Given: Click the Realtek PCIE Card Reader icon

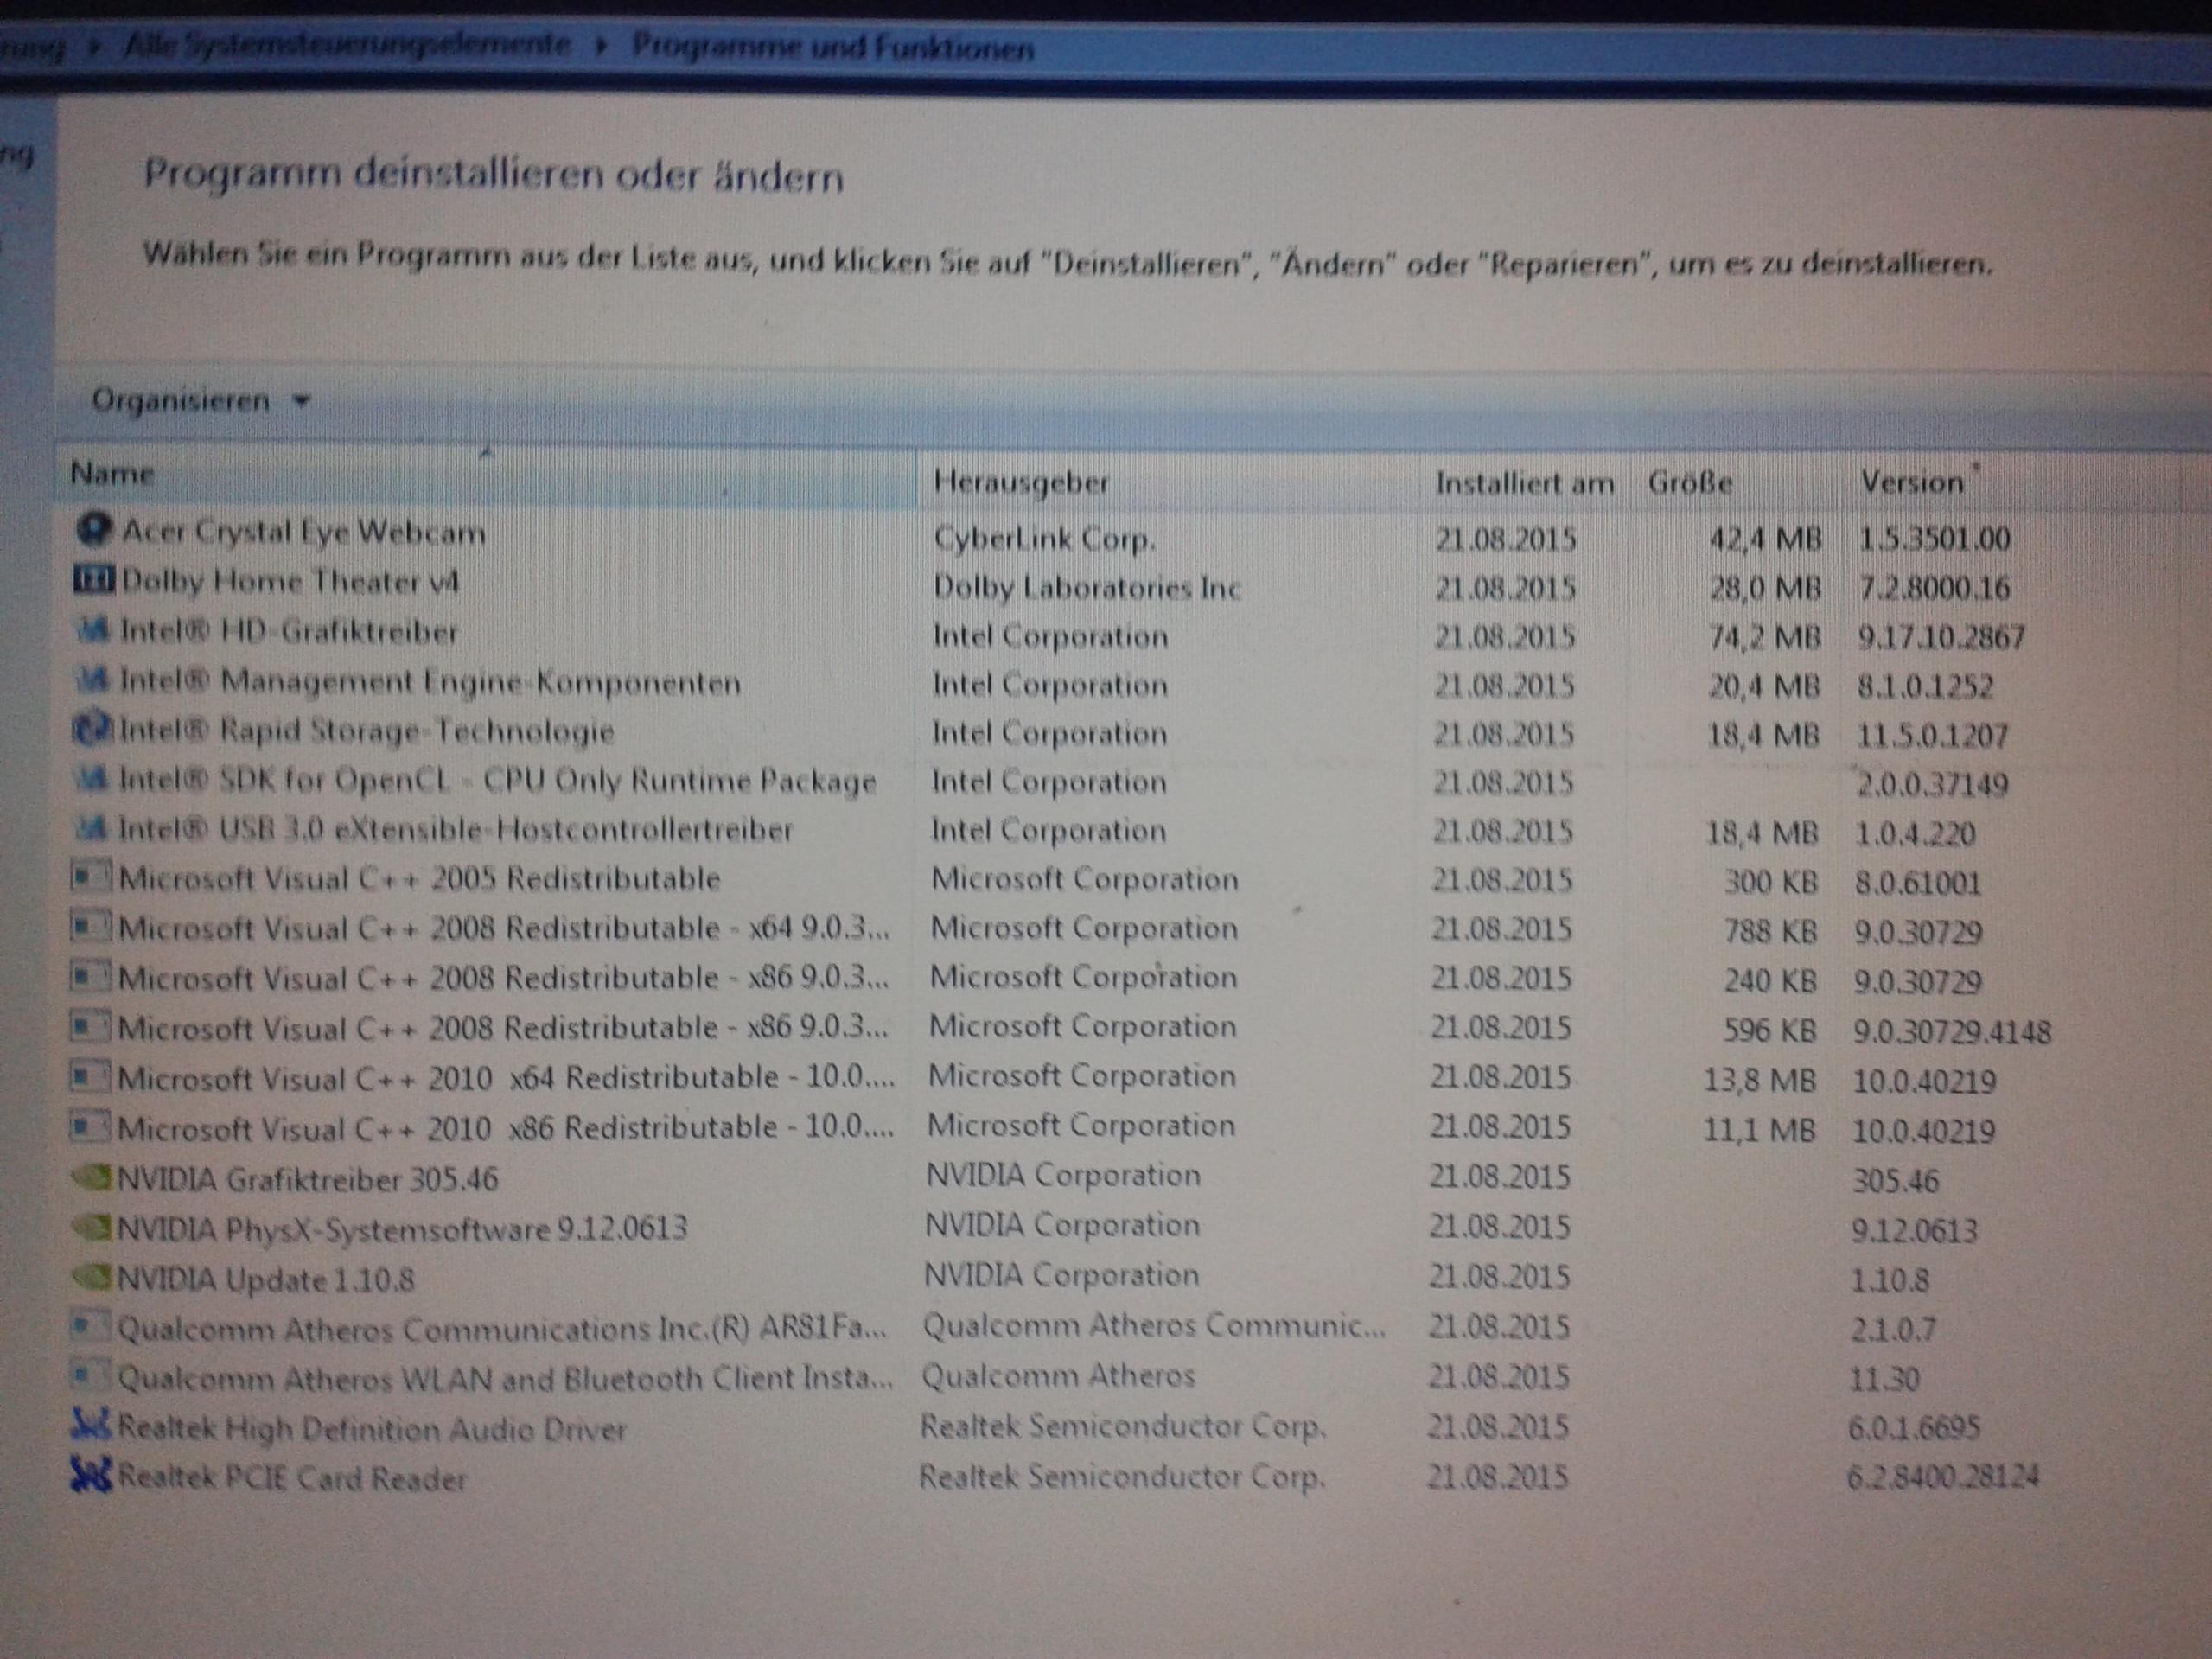Looking at the screenshot, I should (90, 1475).
